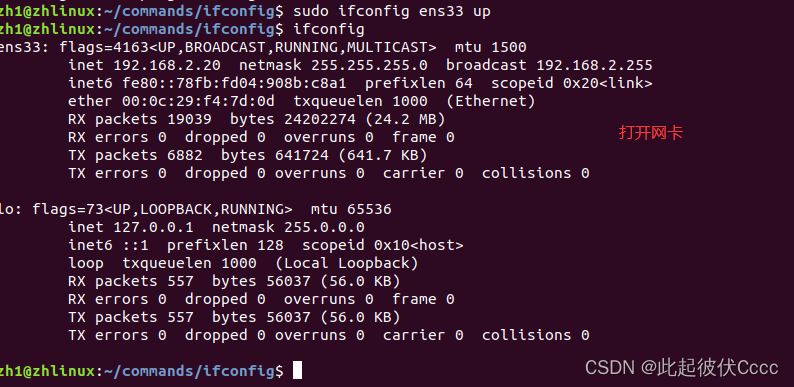Click the loopback address 127.0.0.1
Screen dimensions: 794x387
[153, 227]
